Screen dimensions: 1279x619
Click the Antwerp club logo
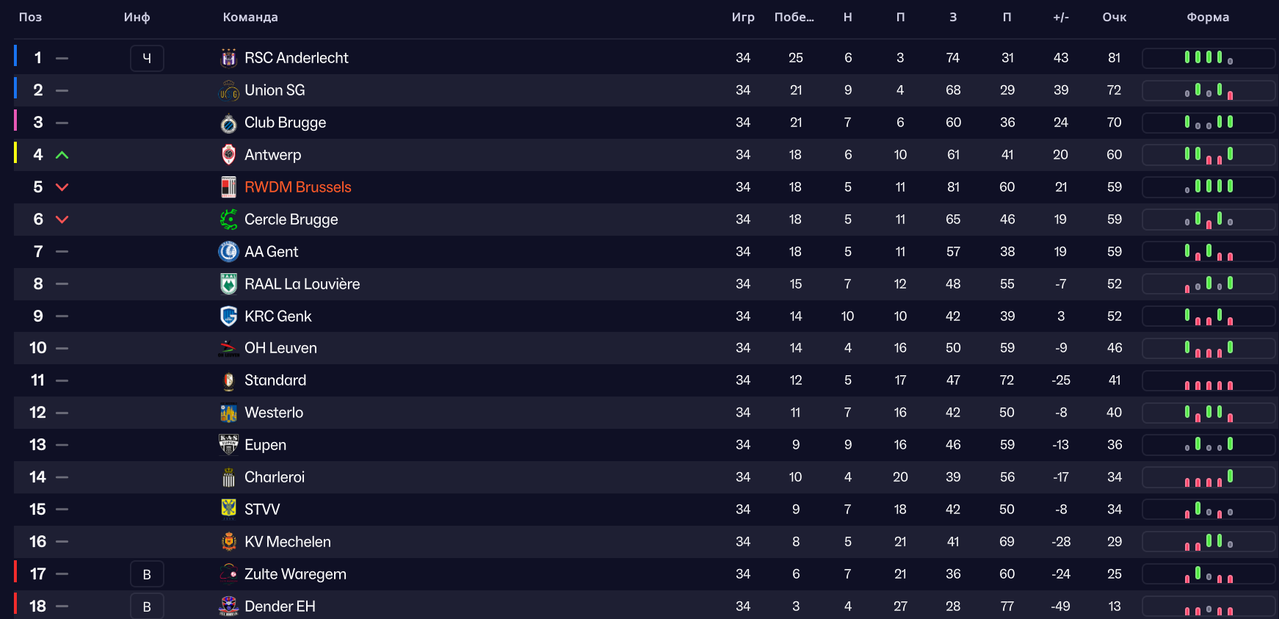point(228,155)
